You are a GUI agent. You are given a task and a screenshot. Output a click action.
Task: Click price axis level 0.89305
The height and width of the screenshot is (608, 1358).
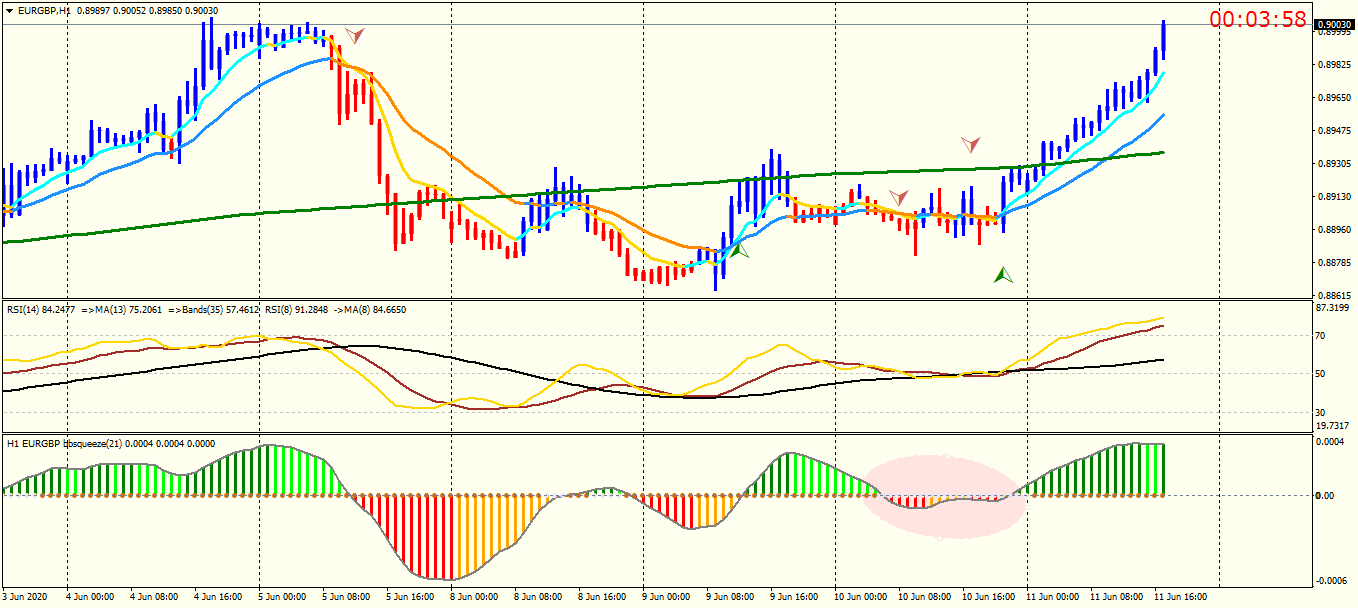click(1334, 164)
